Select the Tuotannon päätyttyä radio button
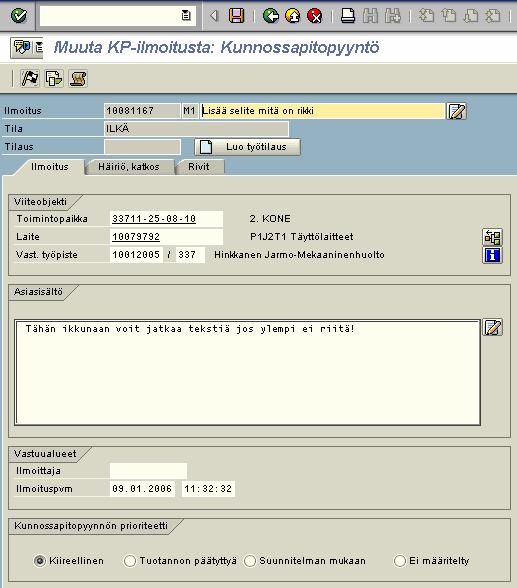 [x=130, y=561]
